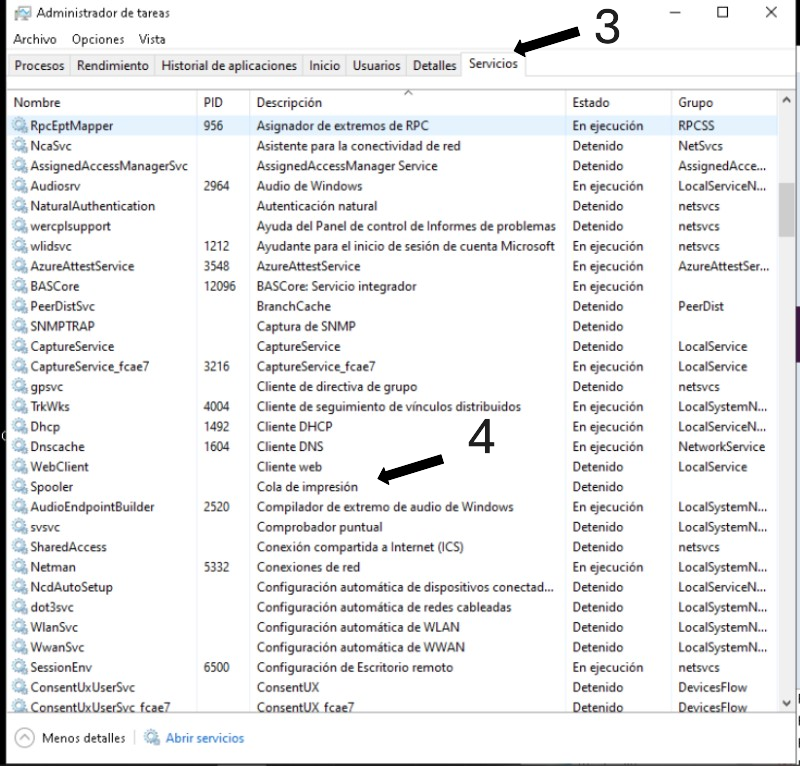Click the WebClient service icon
This screenshot has width=800, height=766.
pyautogui.click(x=19, y=467)
